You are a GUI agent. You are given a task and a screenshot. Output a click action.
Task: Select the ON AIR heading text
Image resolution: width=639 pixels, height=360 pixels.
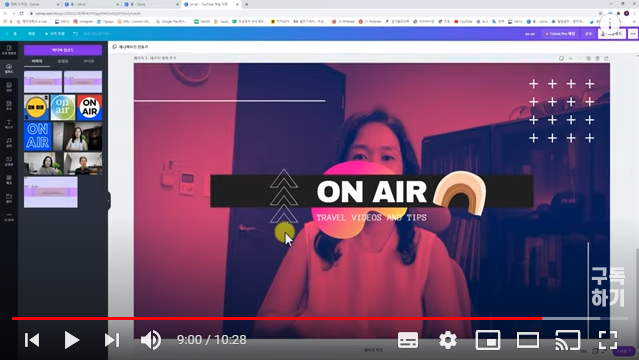point(372,192)
